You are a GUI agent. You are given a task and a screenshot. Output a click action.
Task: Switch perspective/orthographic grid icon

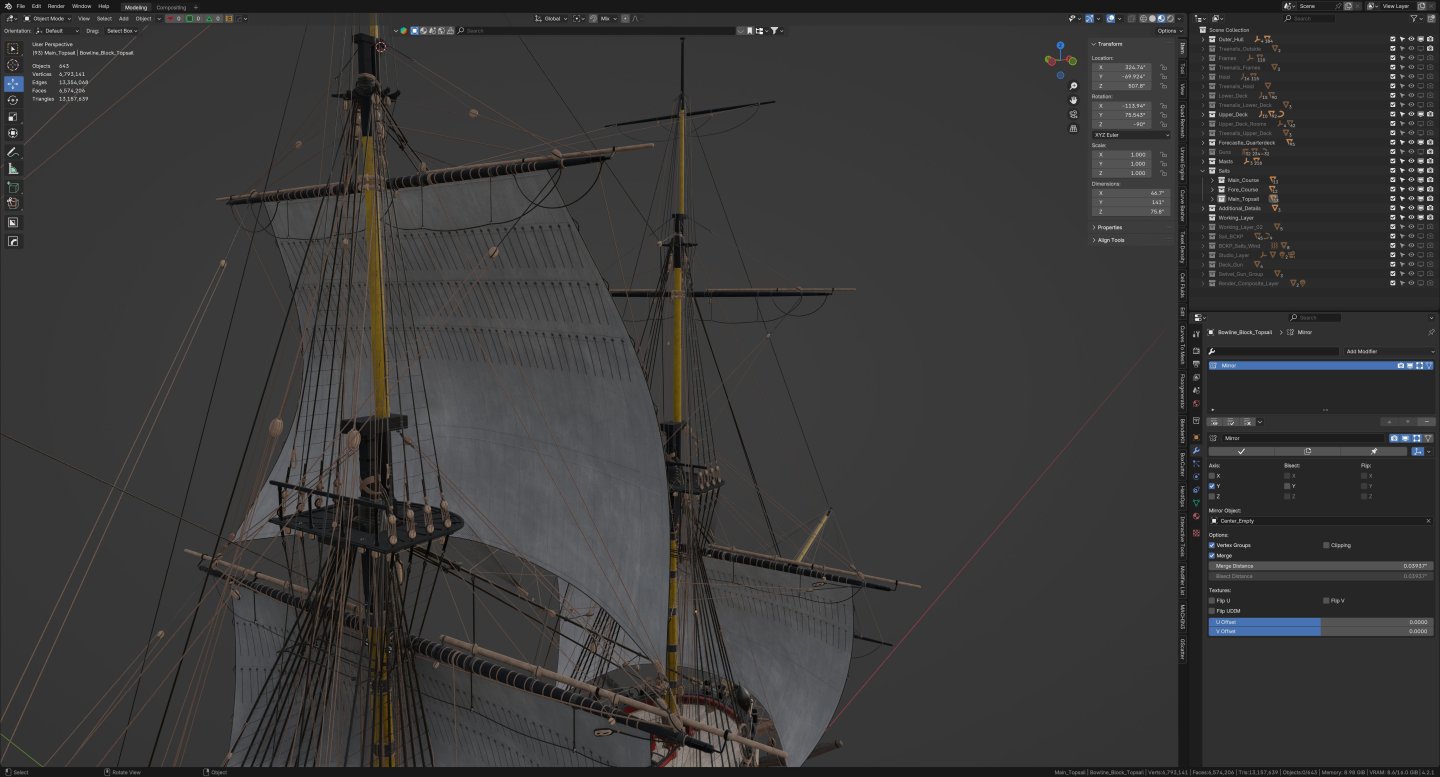[1073, 128]
